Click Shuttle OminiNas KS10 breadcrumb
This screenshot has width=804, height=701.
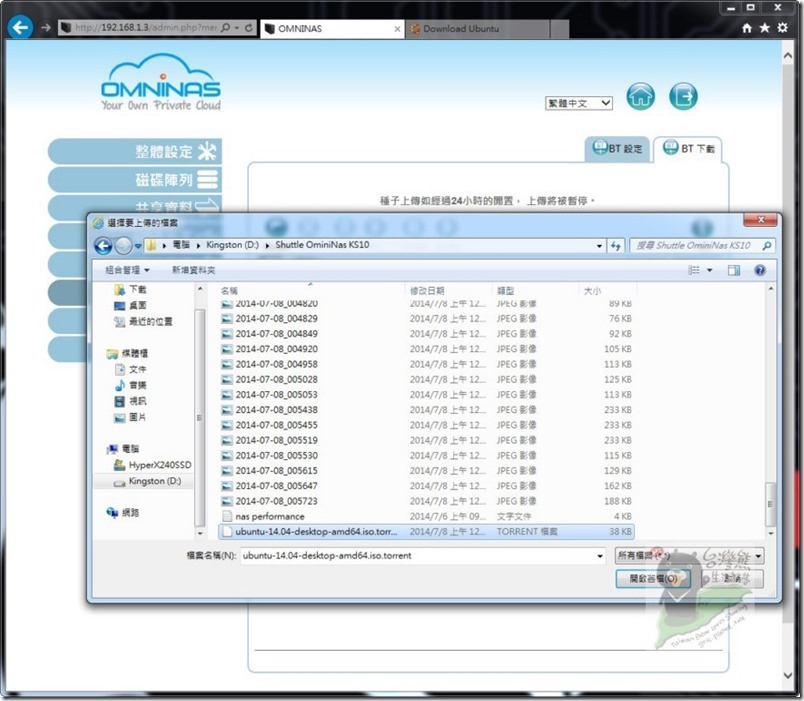(x=322, y=245)
